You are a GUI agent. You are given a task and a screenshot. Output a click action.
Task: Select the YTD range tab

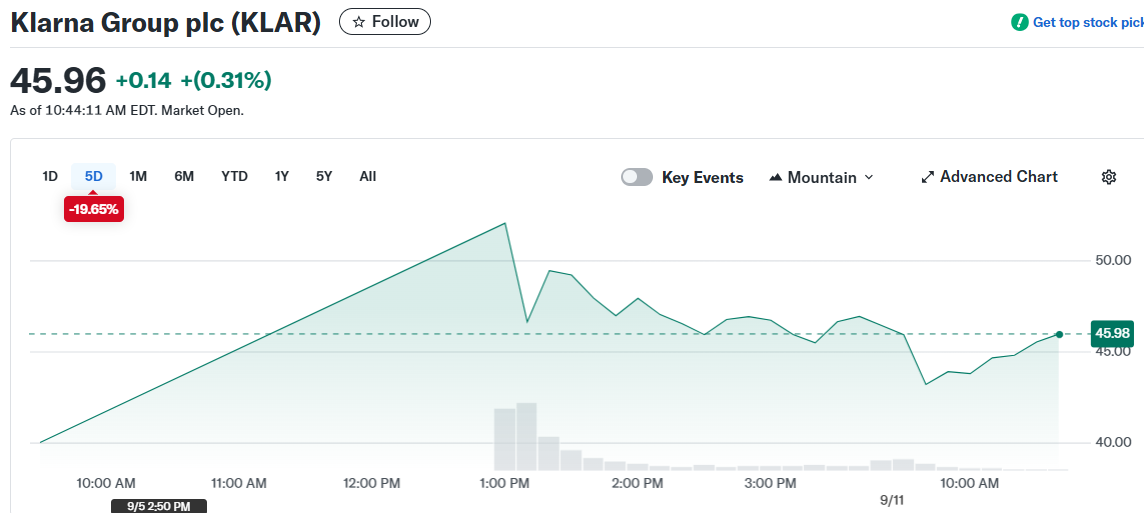click(x=234, y=176)
